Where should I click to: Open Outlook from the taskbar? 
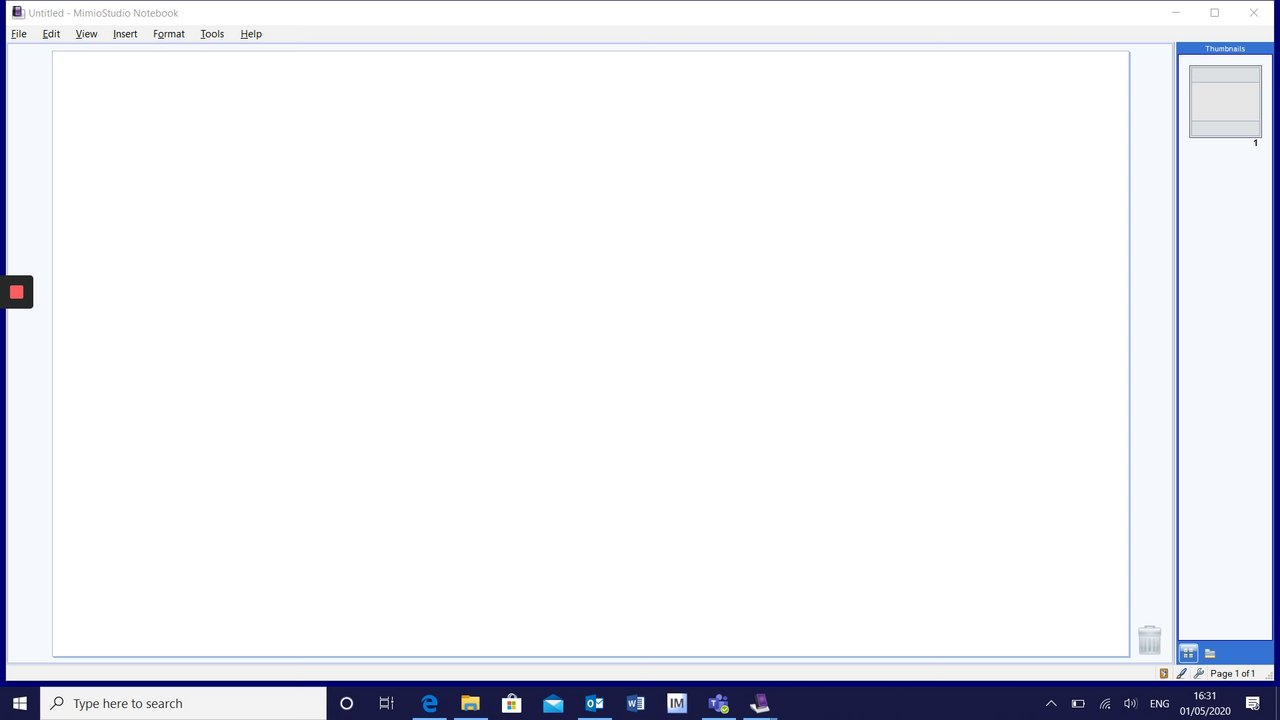click(594, 703)
